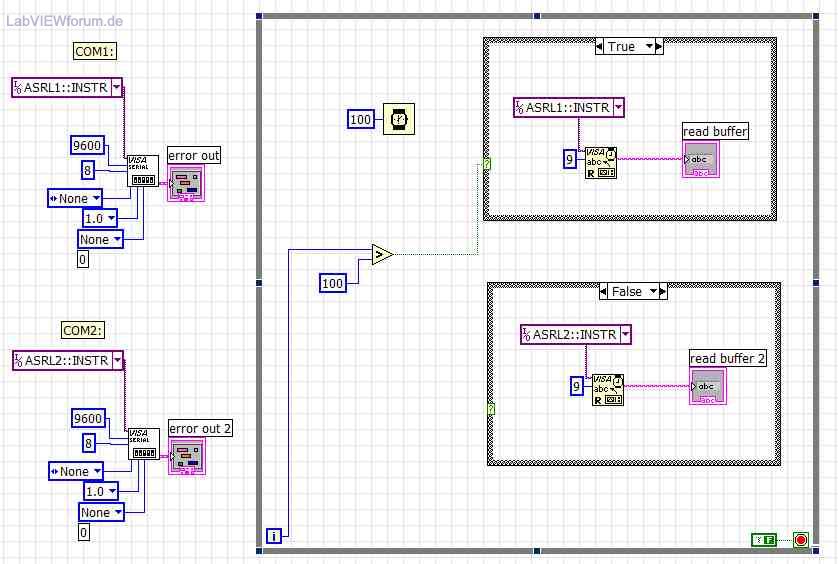Image resolution: width=838 pixels, height=564 pixels.
Task: Click the False case selector terminal
Action: point(491,410)
